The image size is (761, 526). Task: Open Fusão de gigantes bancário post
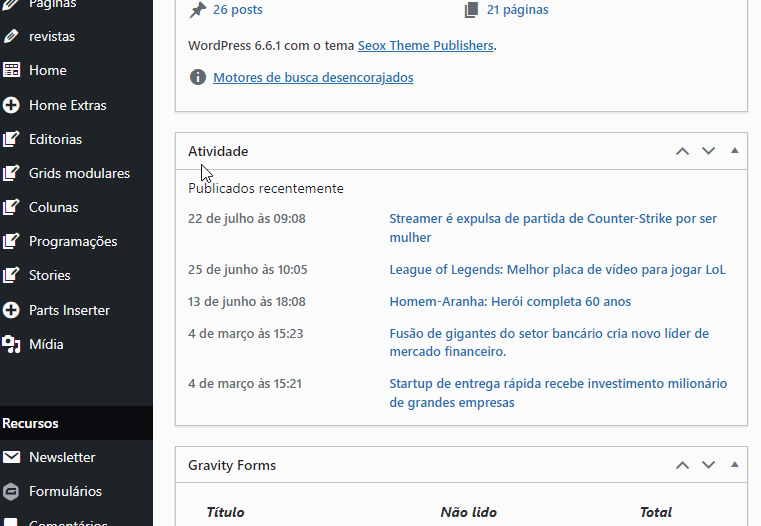(x=549, y=342)
